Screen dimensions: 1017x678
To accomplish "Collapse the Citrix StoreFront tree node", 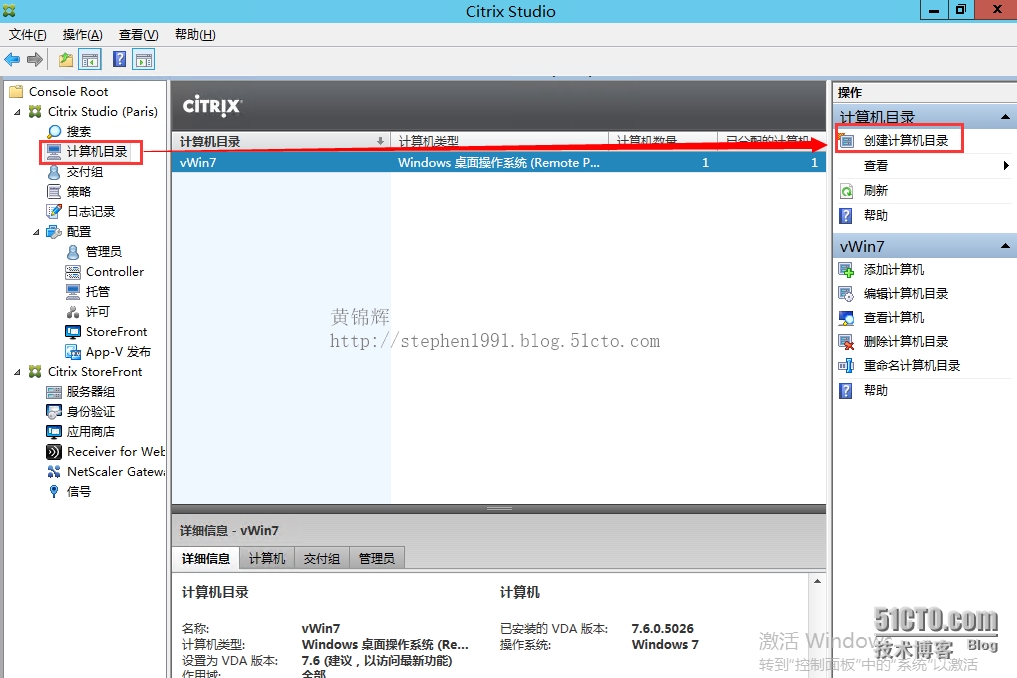I will click(x=18, y=372).
